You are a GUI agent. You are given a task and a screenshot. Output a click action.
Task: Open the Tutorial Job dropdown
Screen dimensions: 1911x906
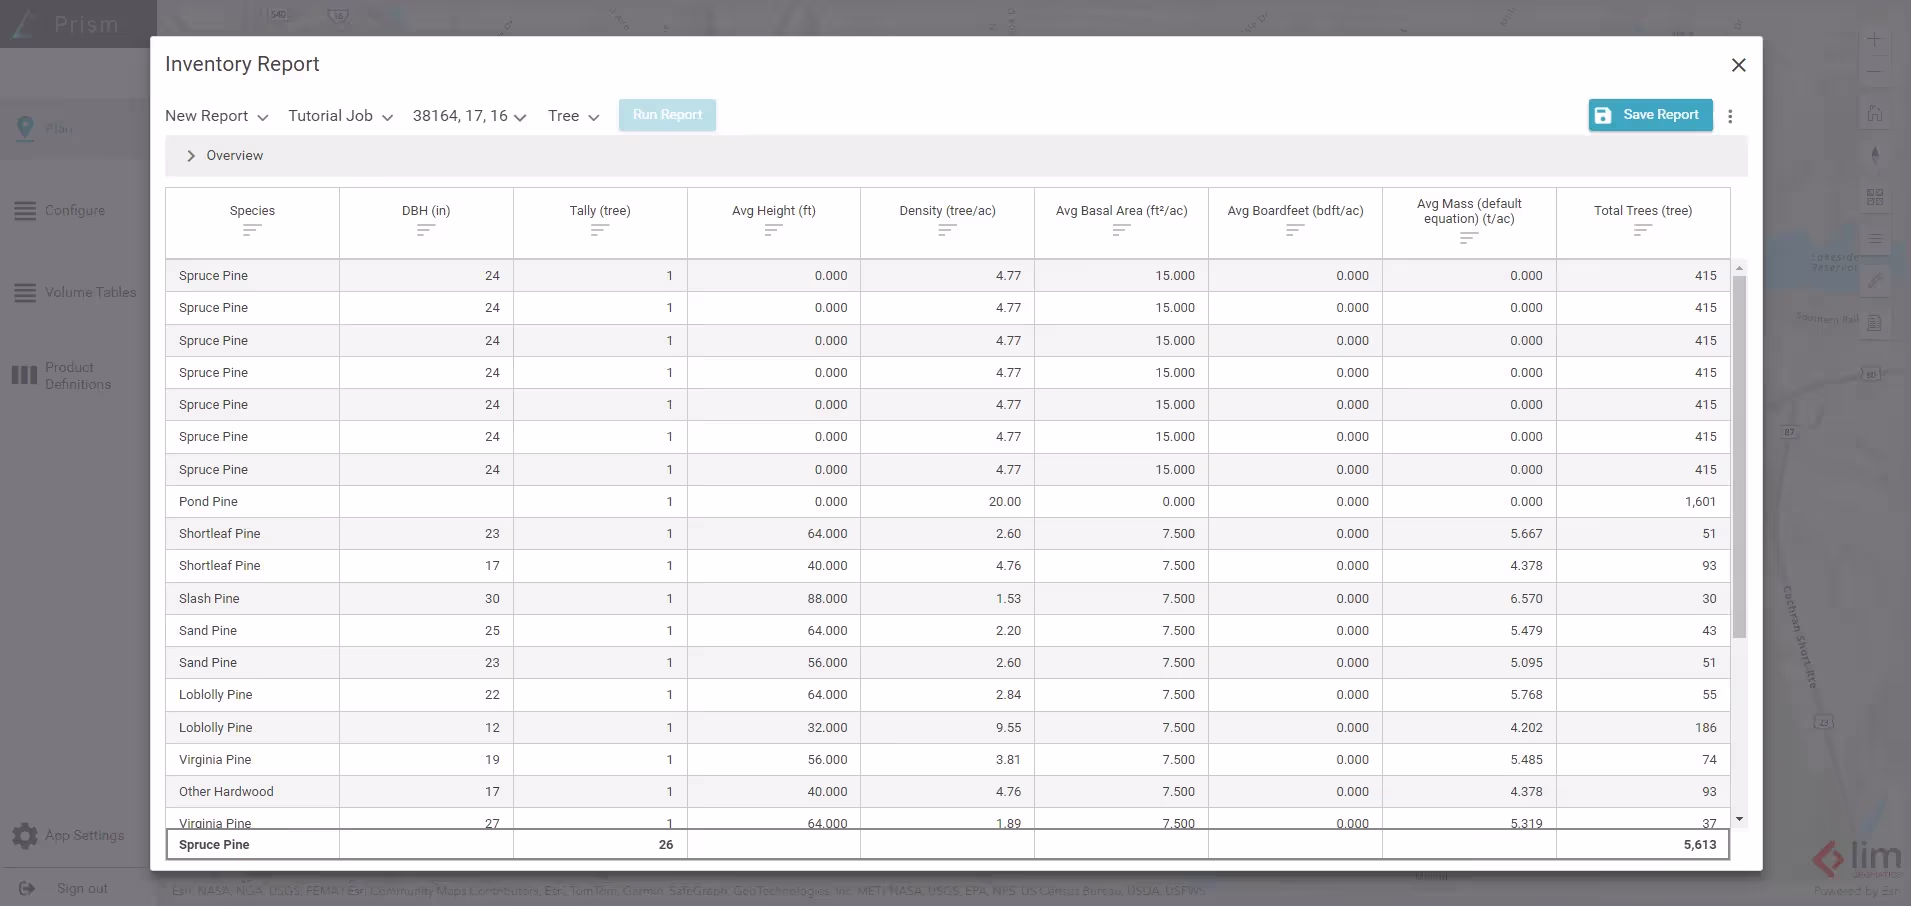[341, 116]
